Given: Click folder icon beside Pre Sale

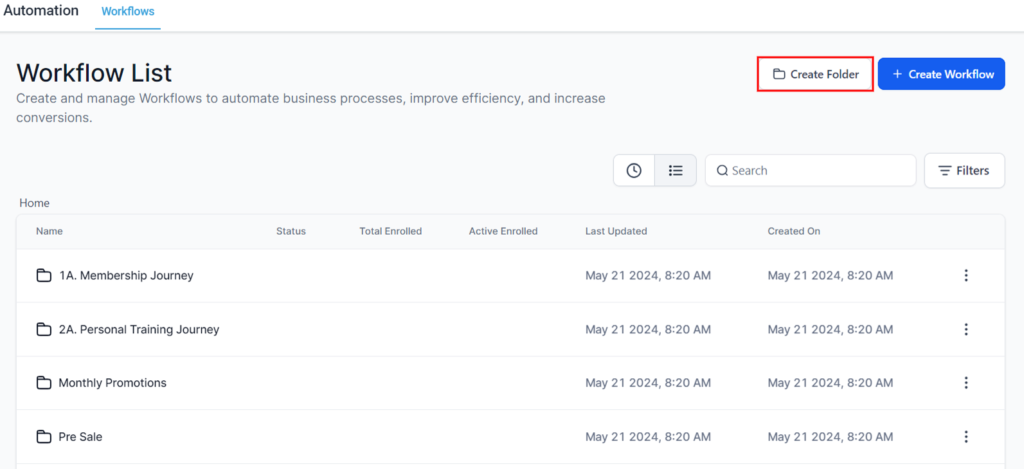Looking at the screenshot, I should [x=44, y=437].
